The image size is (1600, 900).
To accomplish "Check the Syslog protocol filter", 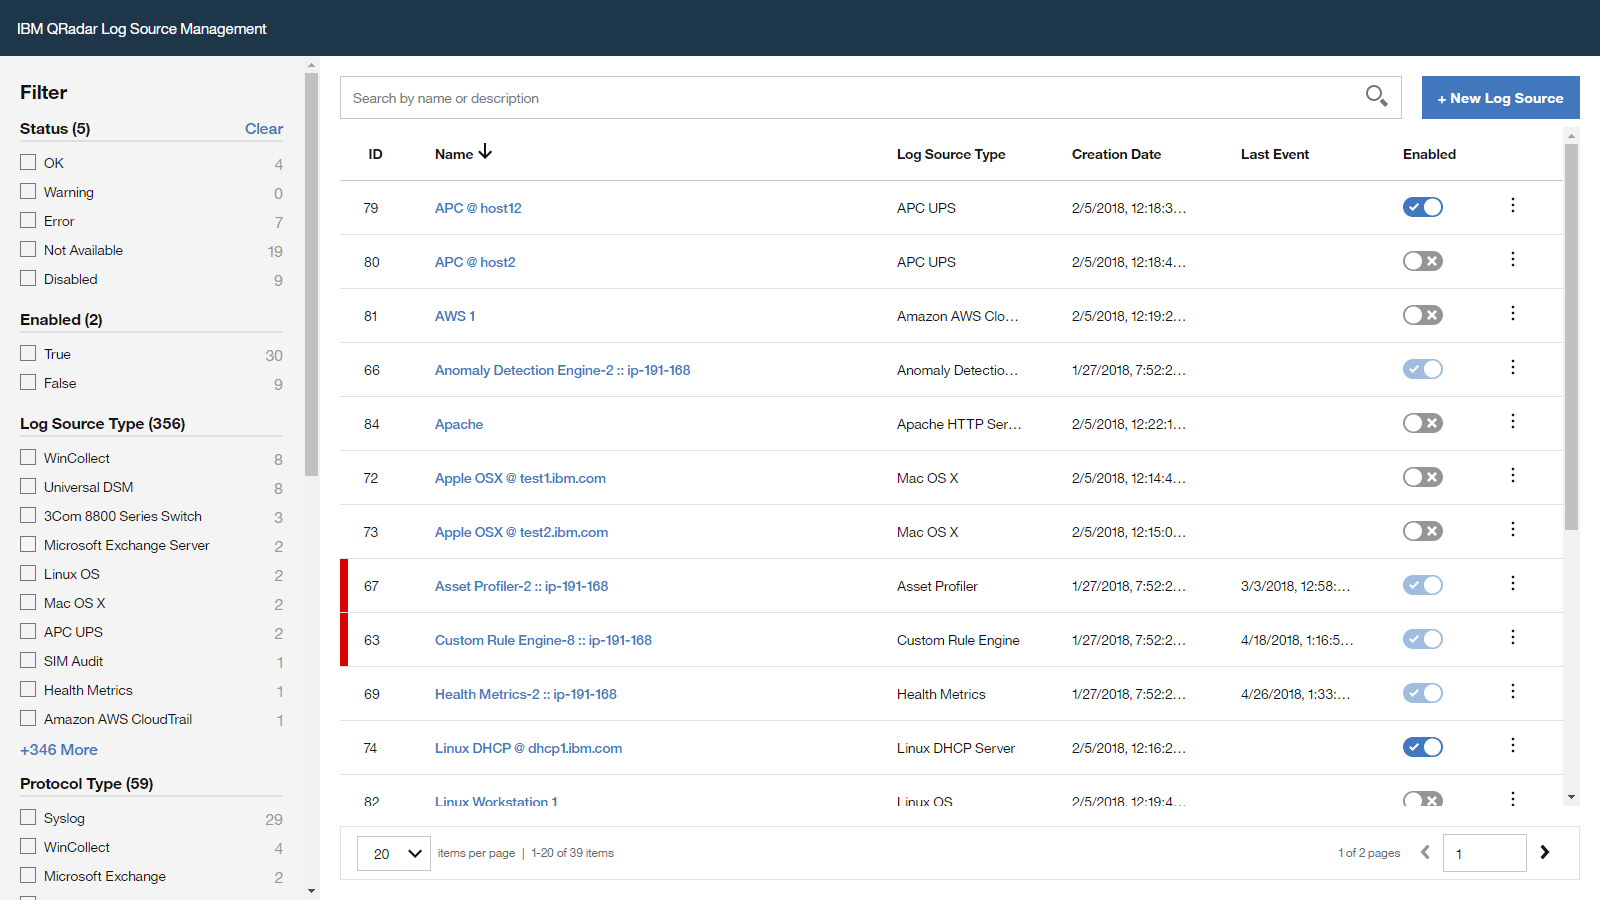I will (x=28, y=817).
